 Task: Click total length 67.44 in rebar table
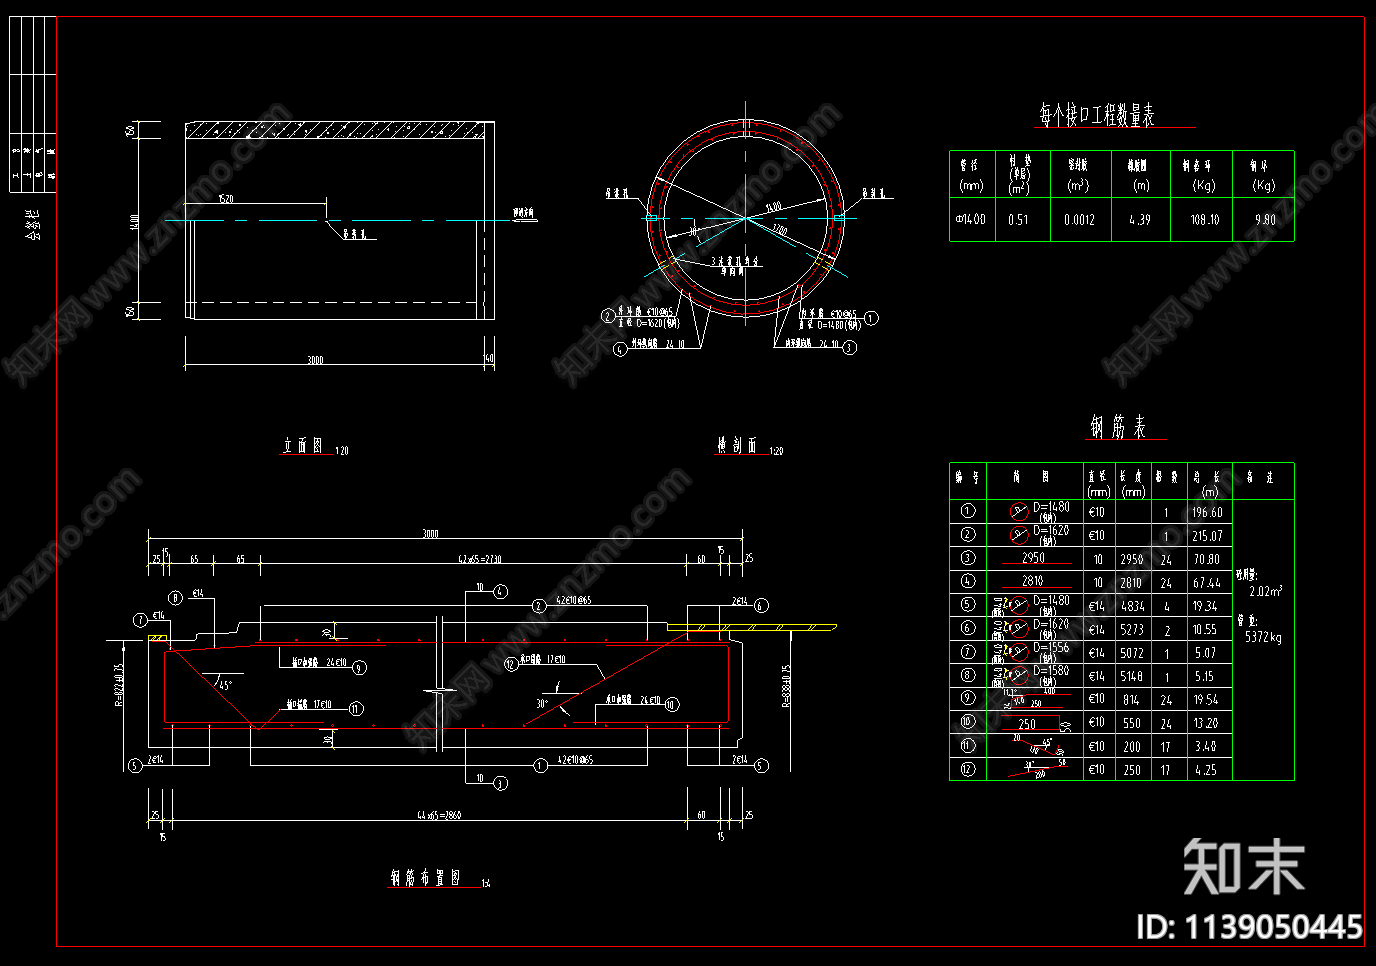(x=1207, y=582)
